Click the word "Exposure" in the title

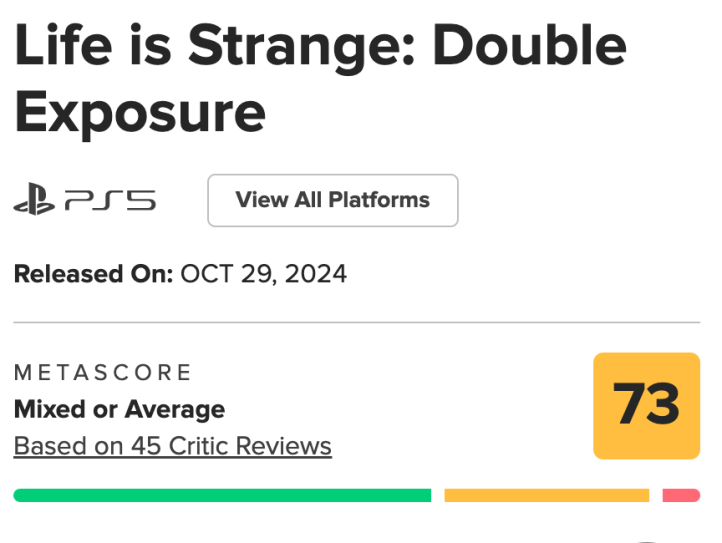pos(140,113)
